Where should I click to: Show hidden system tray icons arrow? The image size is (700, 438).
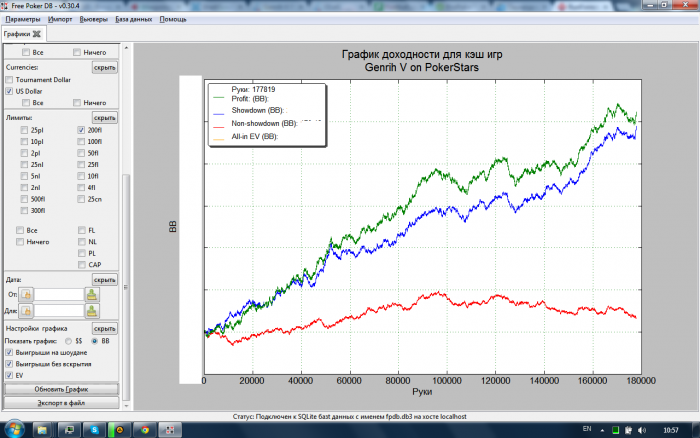point(602,430)
